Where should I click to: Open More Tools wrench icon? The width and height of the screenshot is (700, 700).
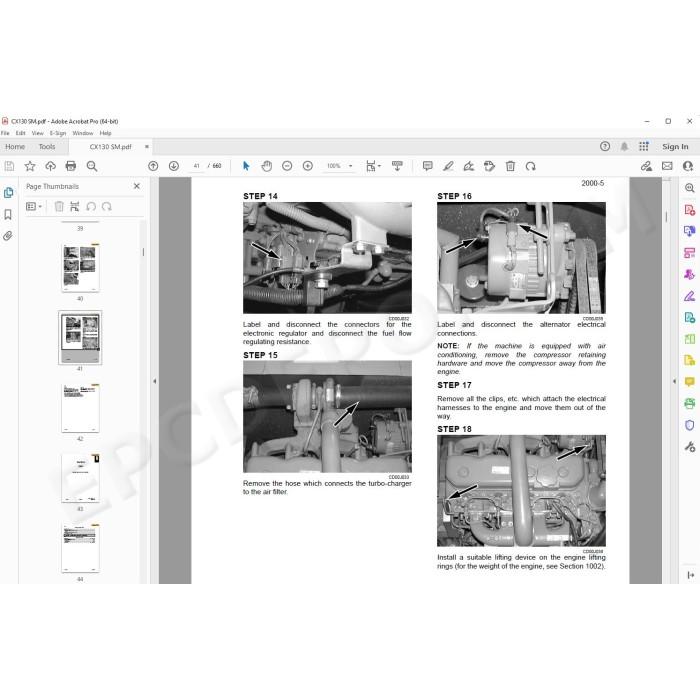[x=690, y=446]
